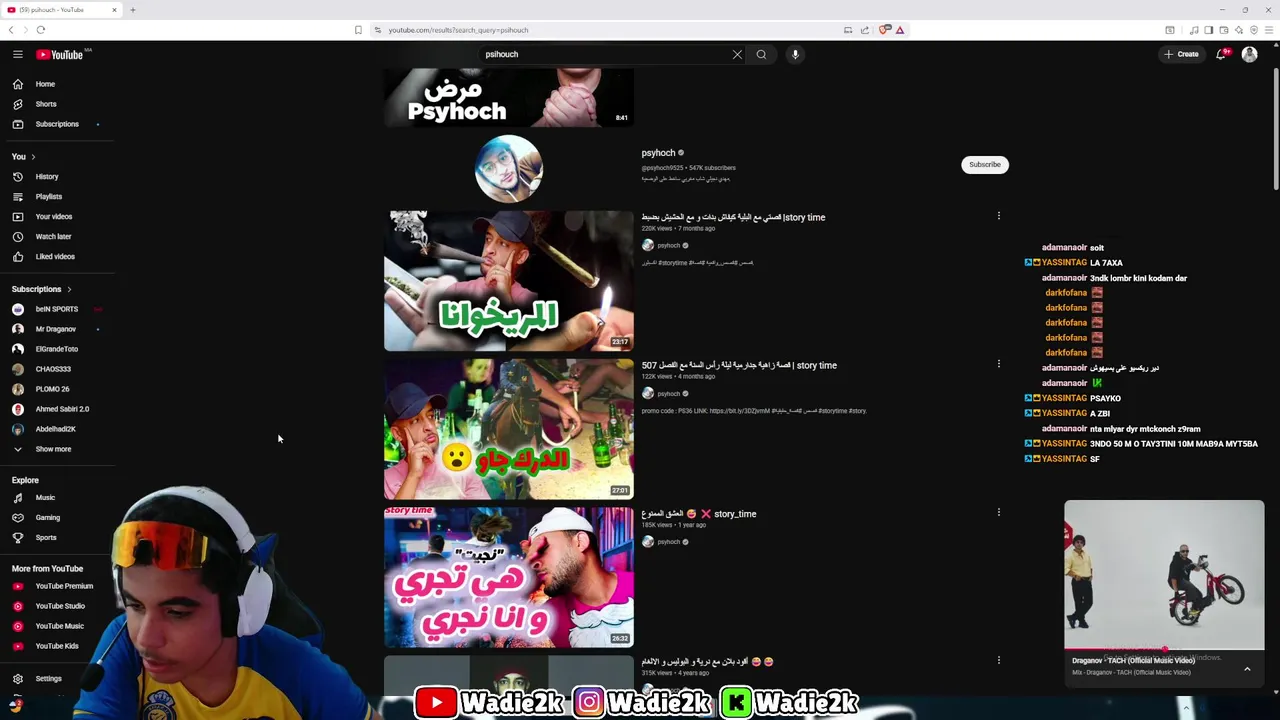Viewport: 1280px width, 720px height.
Task: Reload the page
Action: coord(40,30)
